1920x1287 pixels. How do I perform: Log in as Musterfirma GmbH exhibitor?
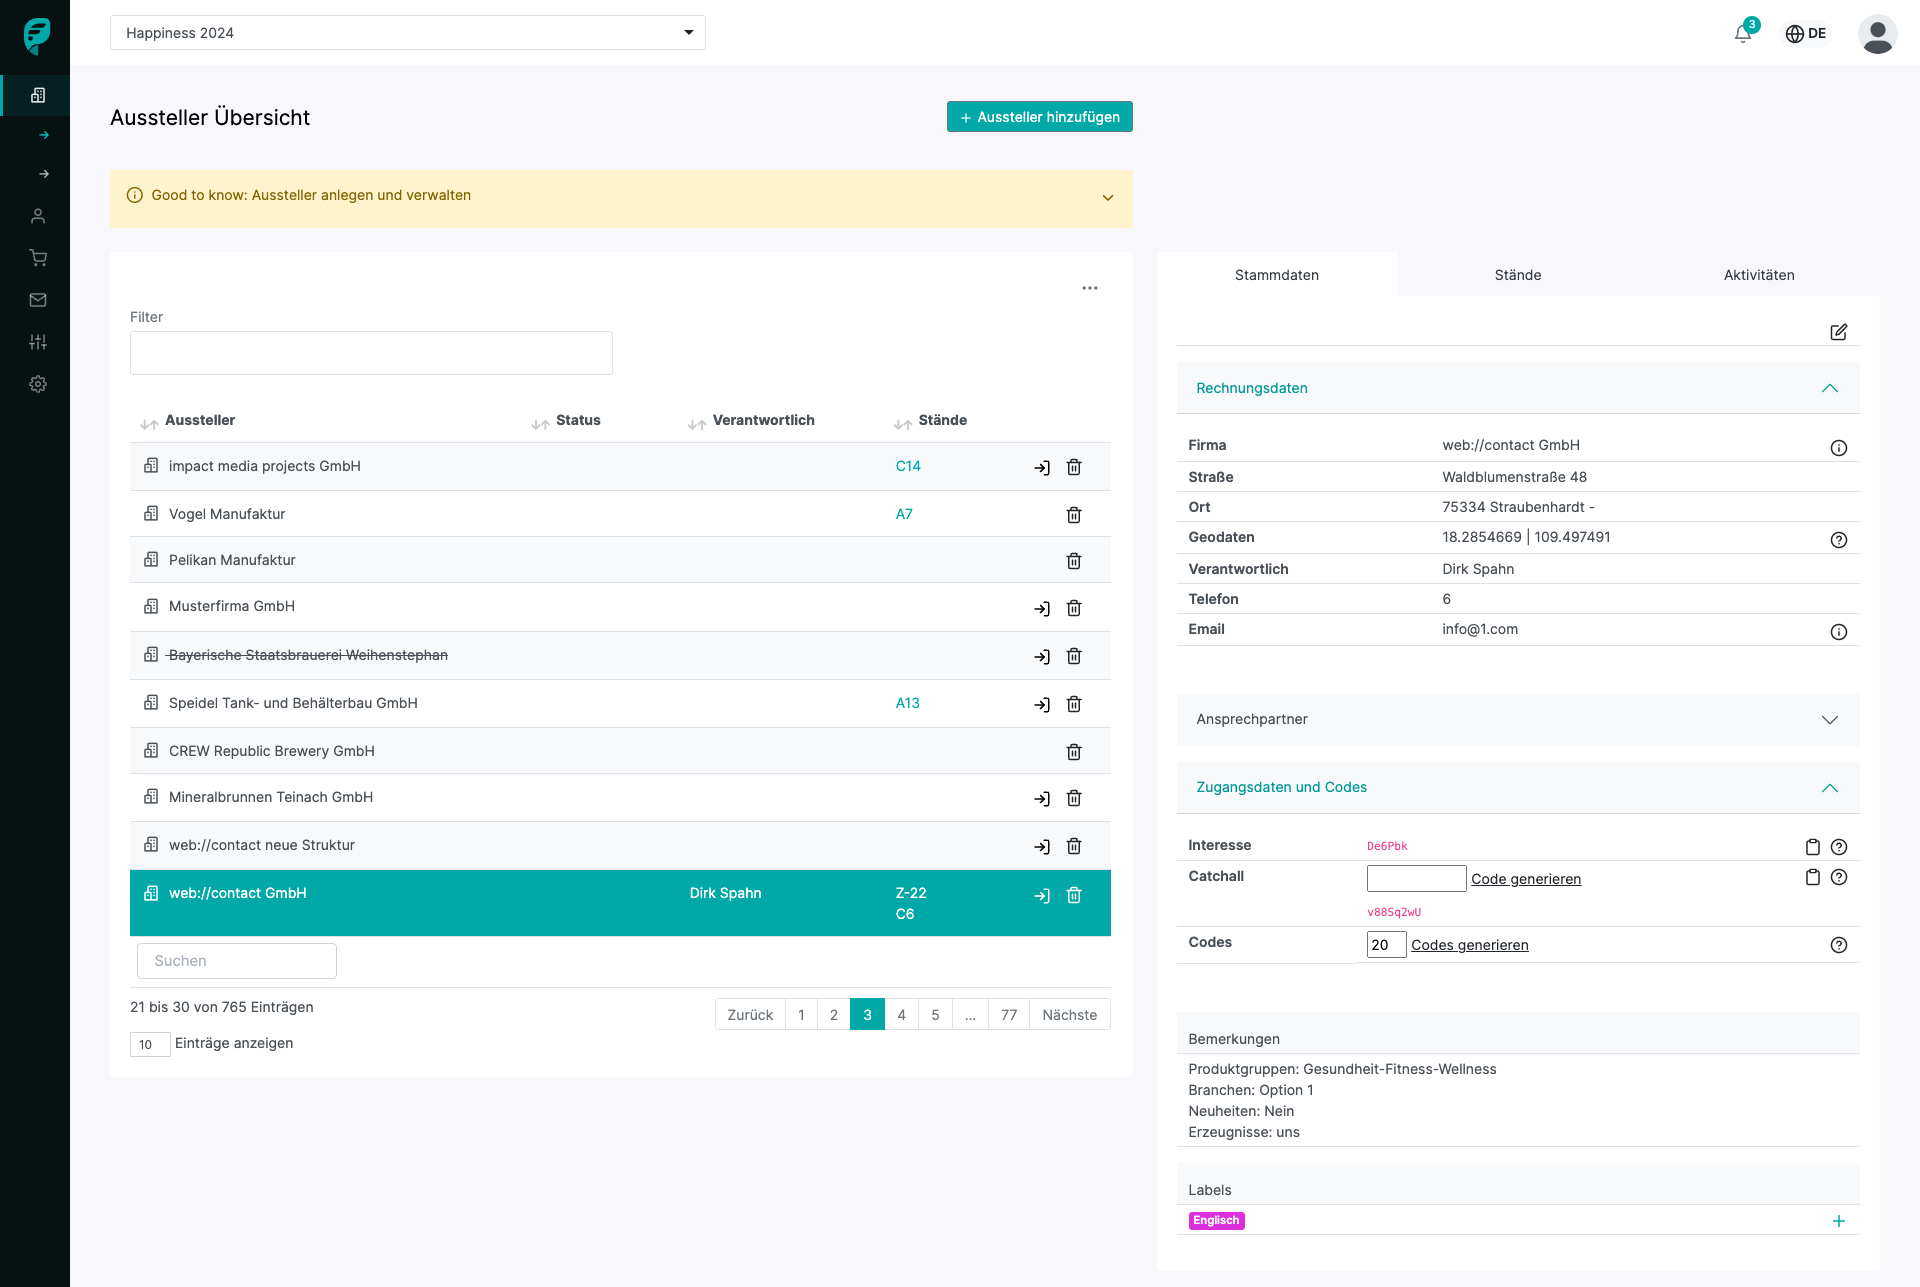coord(1042,609)
